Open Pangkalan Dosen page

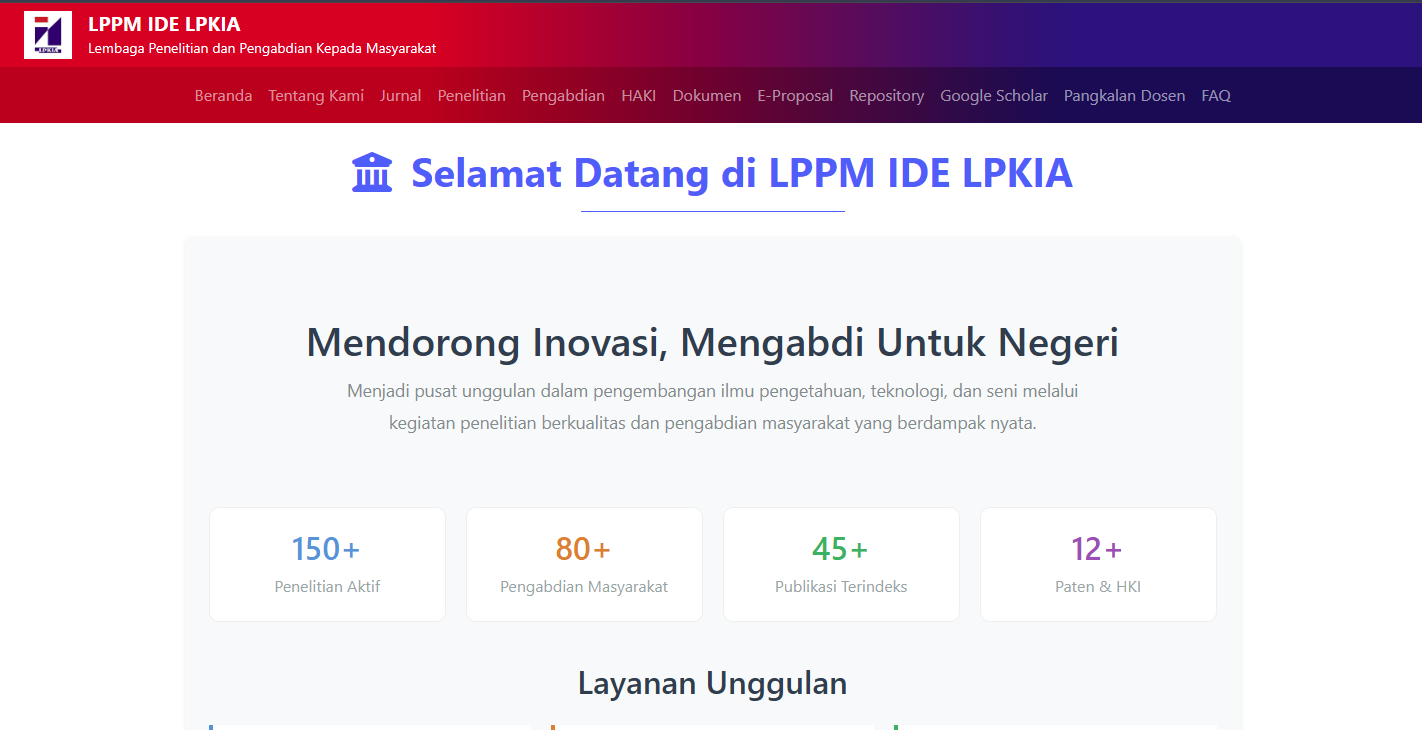(1124, 96)
